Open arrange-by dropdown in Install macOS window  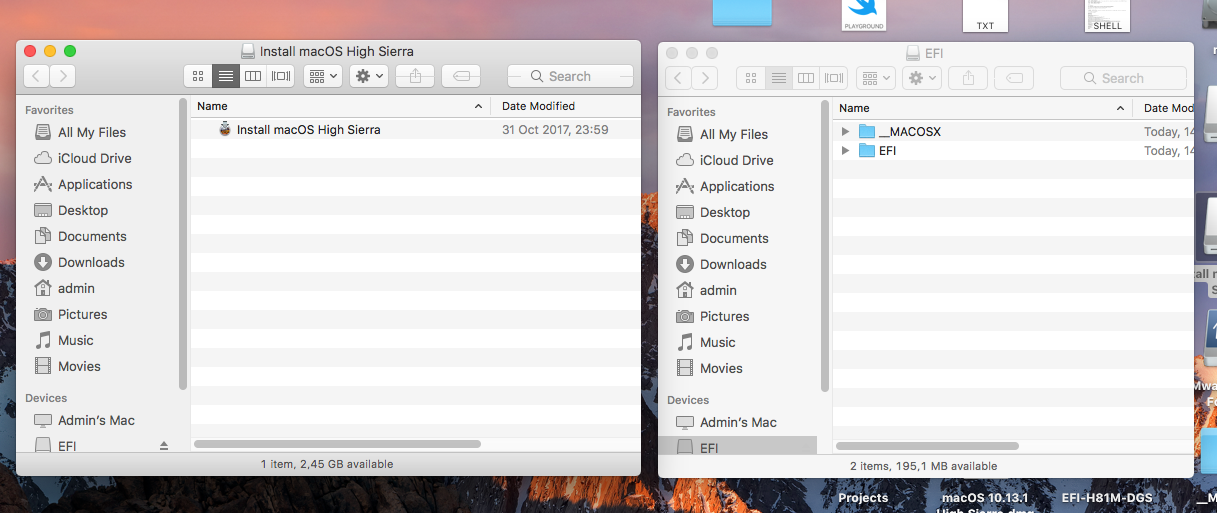coord(322,76)
